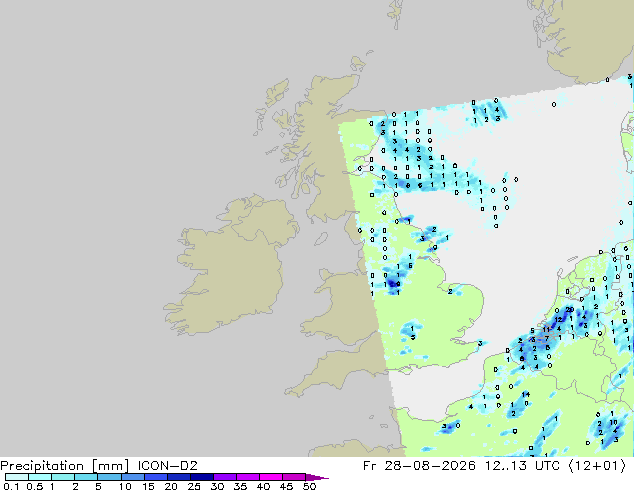Viewport: 634px width, 490px height.
Task: Click the Precipitation [mm] title text
Action: pyautogui.click(x=65, y=466)
